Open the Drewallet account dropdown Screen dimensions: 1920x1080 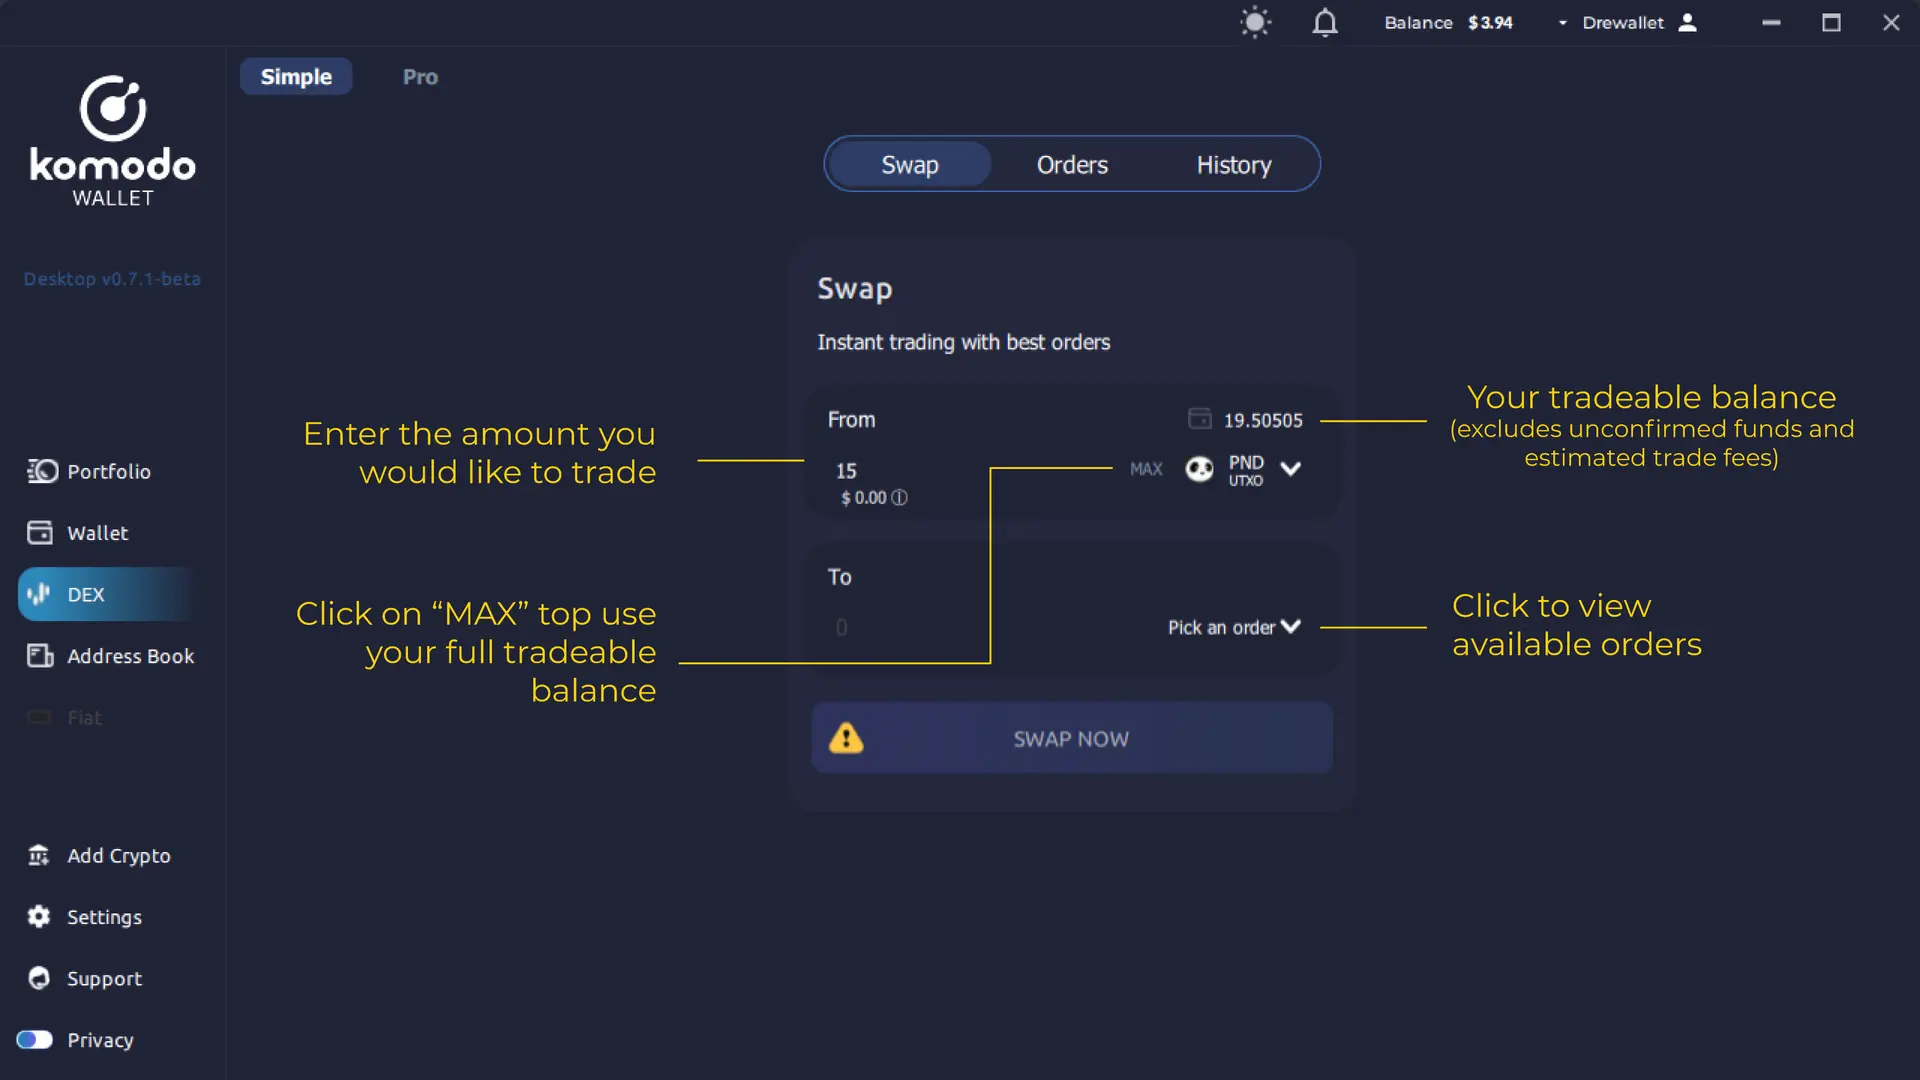pos(1624,22)
